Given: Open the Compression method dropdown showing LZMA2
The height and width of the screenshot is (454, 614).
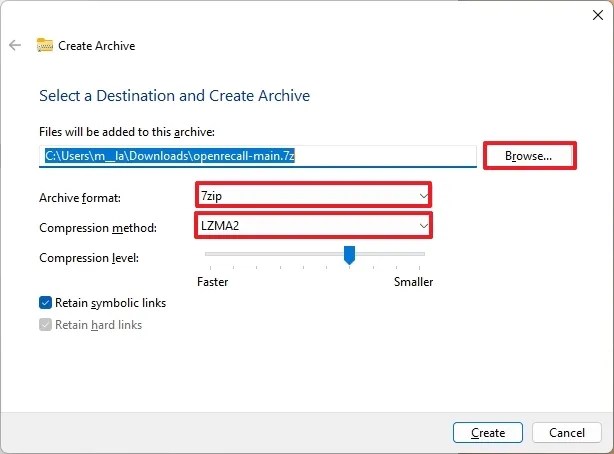Looking at the screenshot, I should [313, 225].
